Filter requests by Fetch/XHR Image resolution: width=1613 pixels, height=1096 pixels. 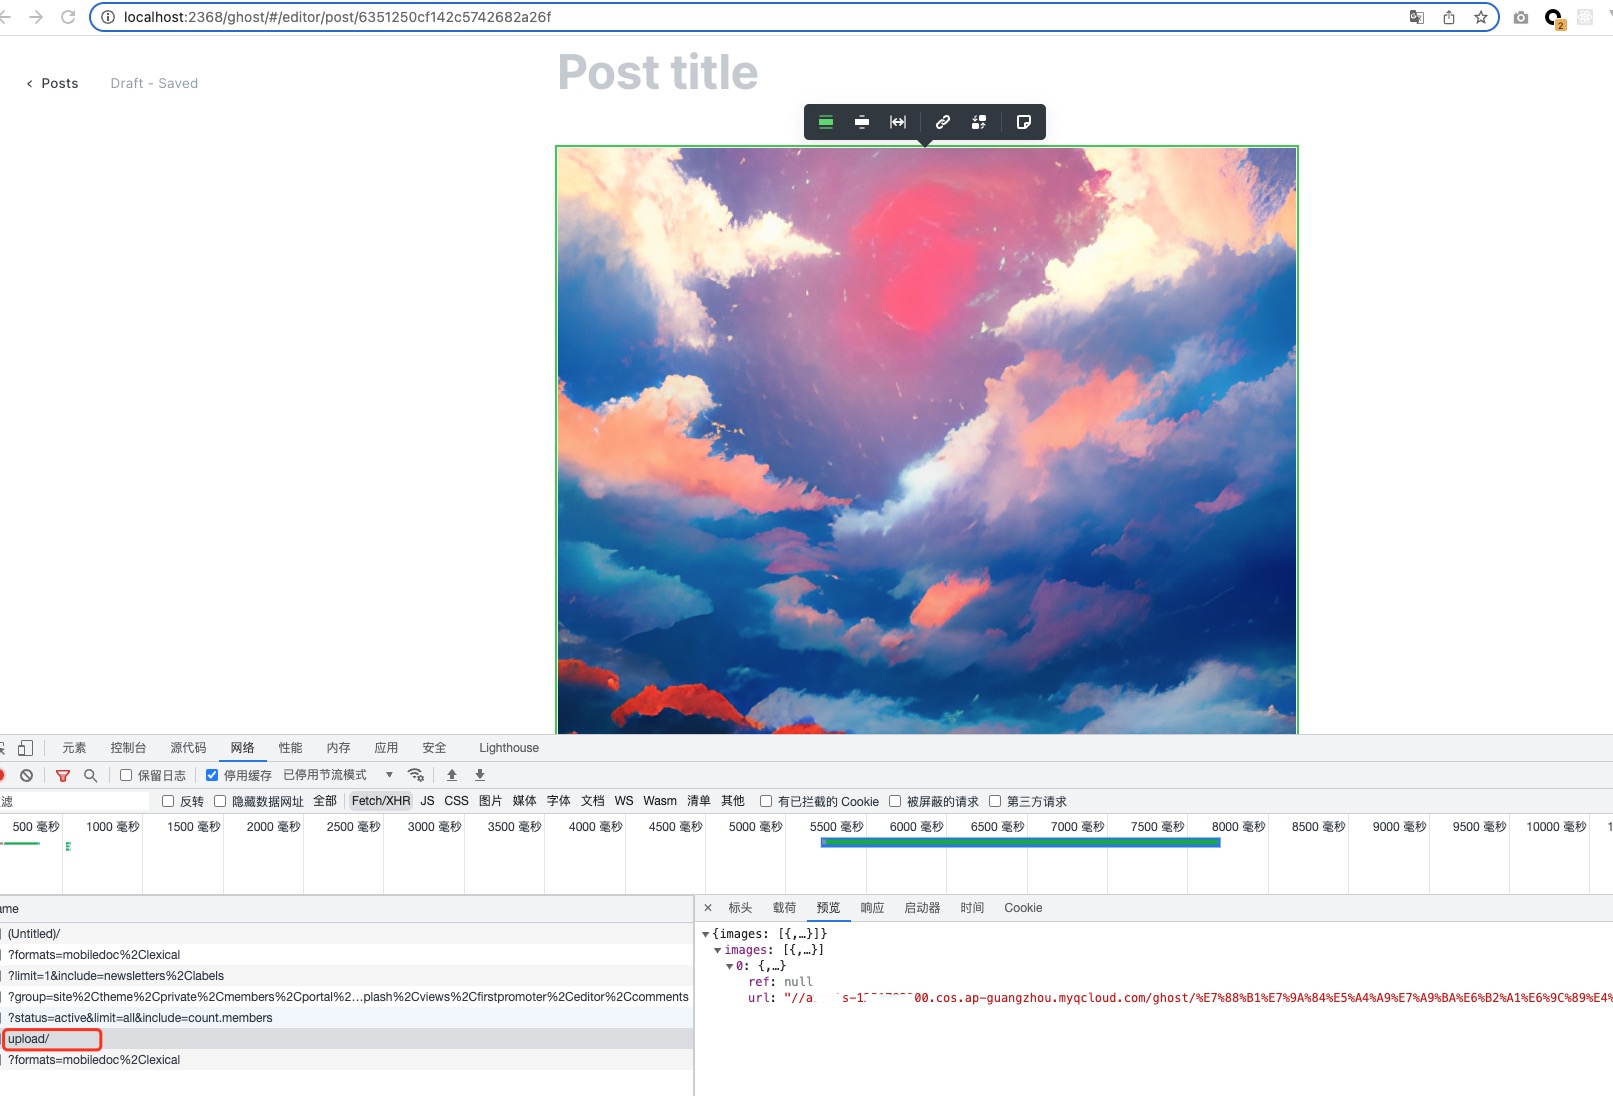coord(381,801)
